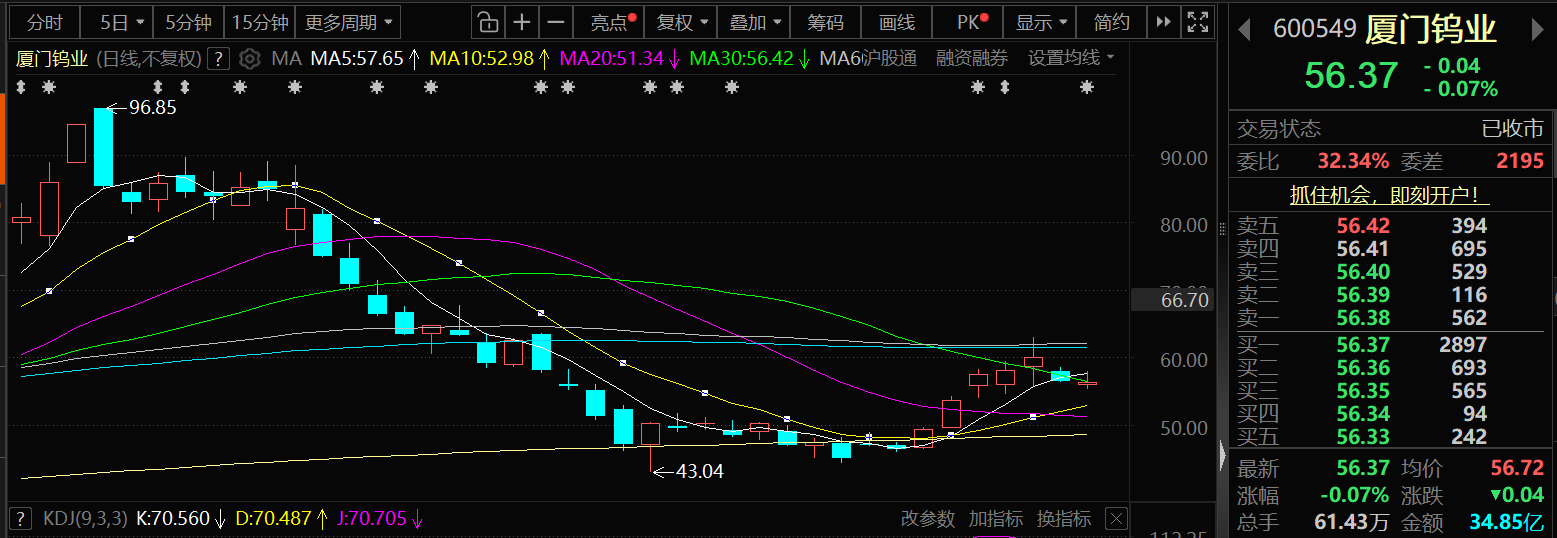The image size is (1557, 538).
Task: Open MA settings gear icon
Action: [x=250, y=59]
